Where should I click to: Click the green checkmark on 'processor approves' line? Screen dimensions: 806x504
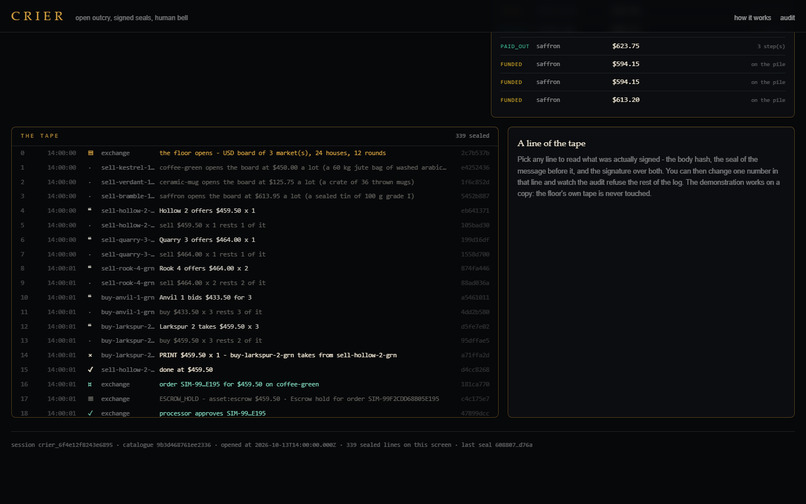coord(90,413)
